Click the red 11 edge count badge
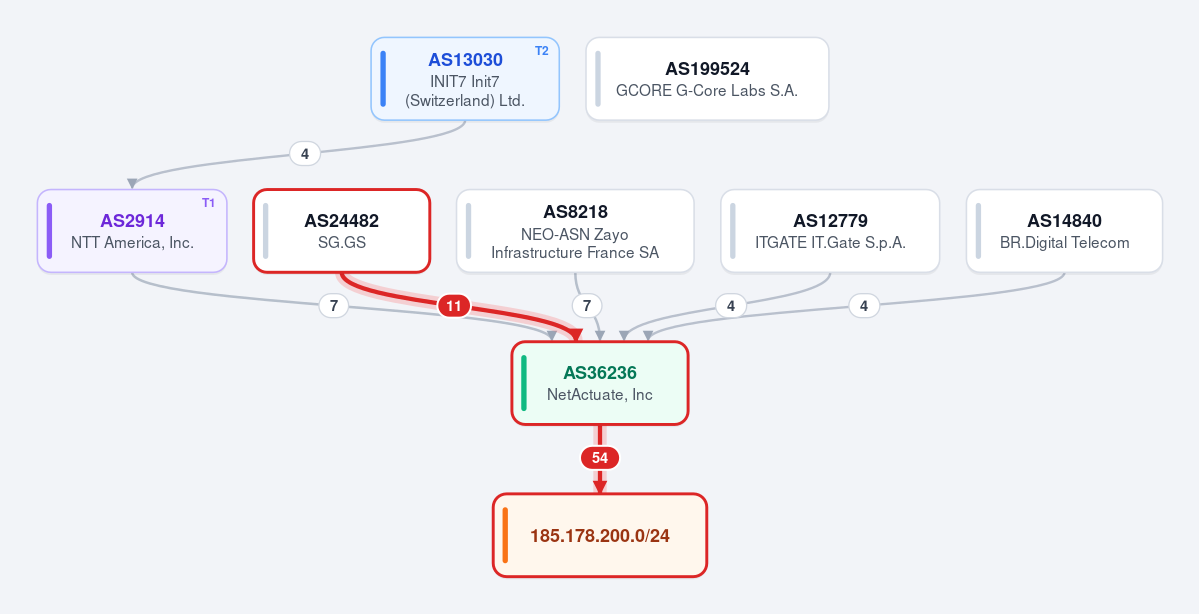 453,306
